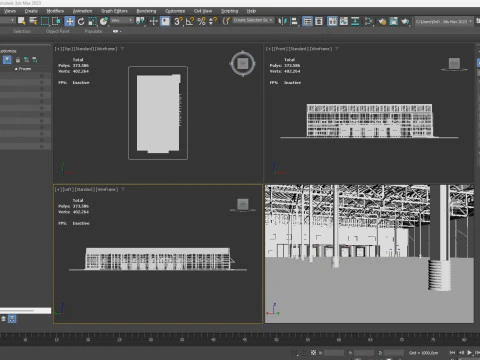The image size is (480, 360).
Task: Toggle Keyboard Shortcut Override button
Action: [165, 21]
